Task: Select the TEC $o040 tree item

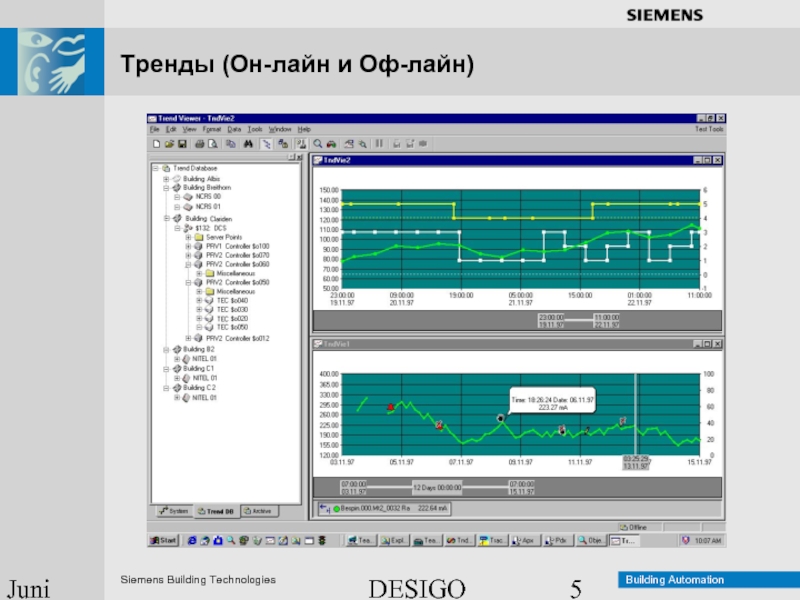Action: [x=230, y=300]
